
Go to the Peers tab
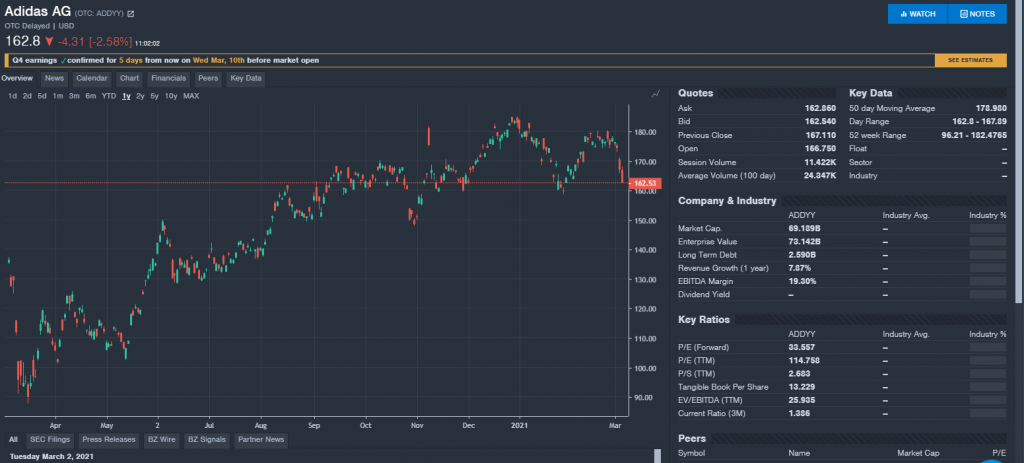[x=208, y=78]
